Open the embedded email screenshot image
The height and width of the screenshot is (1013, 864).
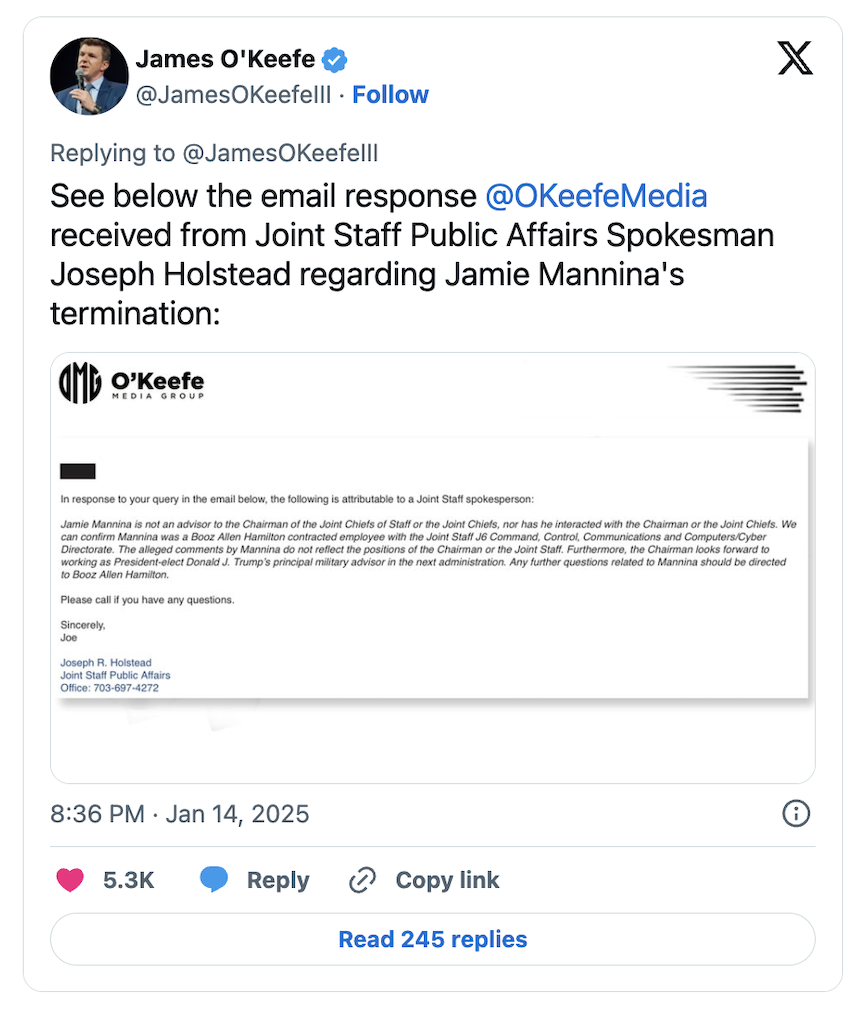click(x=432, y=567)
